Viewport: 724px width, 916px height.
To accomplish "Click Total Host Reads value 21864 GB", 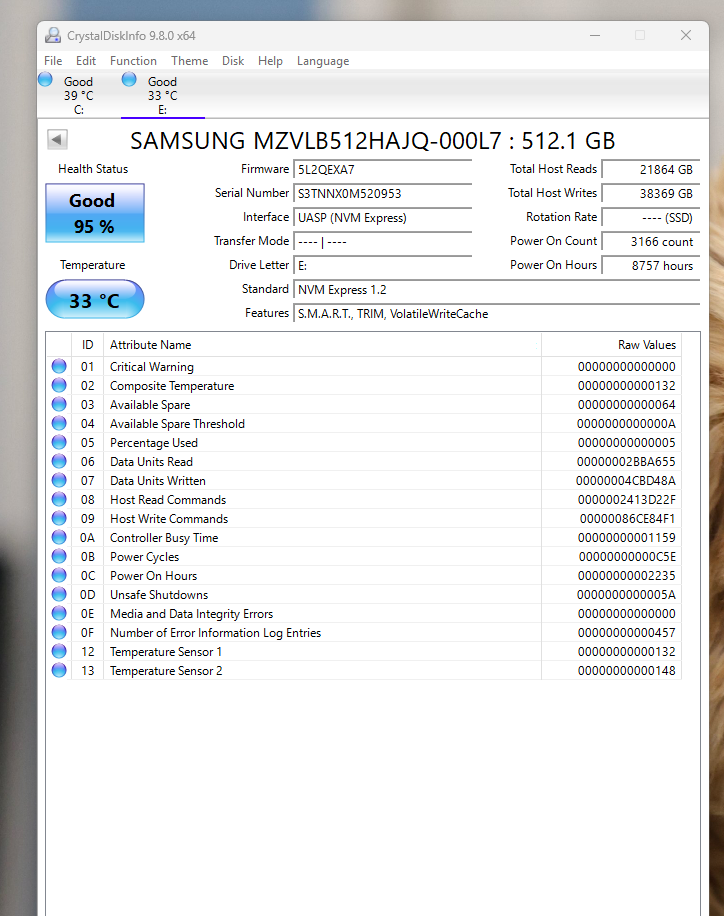I will tap(650, 169).
